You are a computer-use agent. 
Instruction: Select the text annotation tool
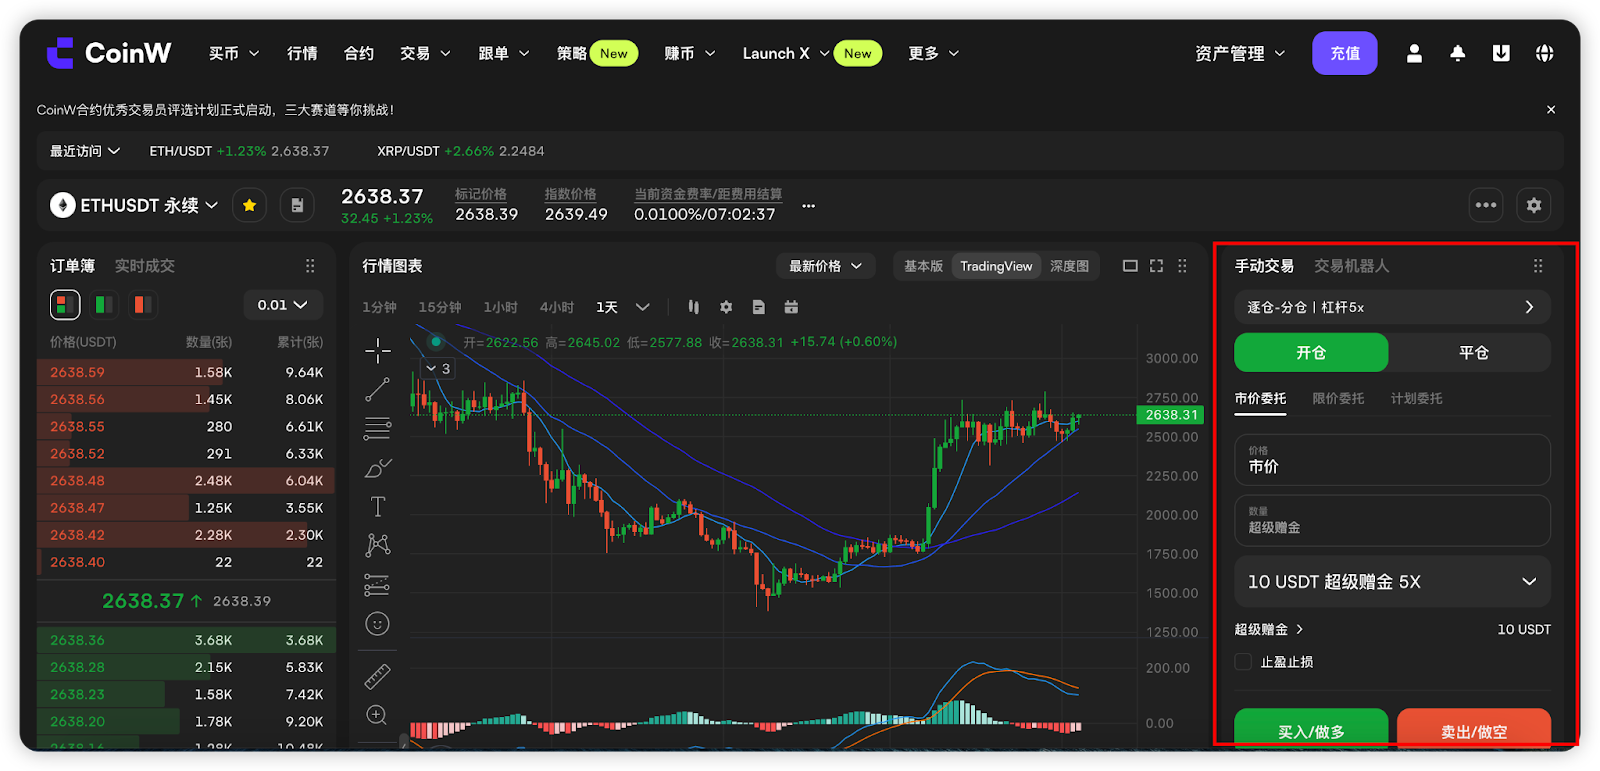(x=378, y=507)
